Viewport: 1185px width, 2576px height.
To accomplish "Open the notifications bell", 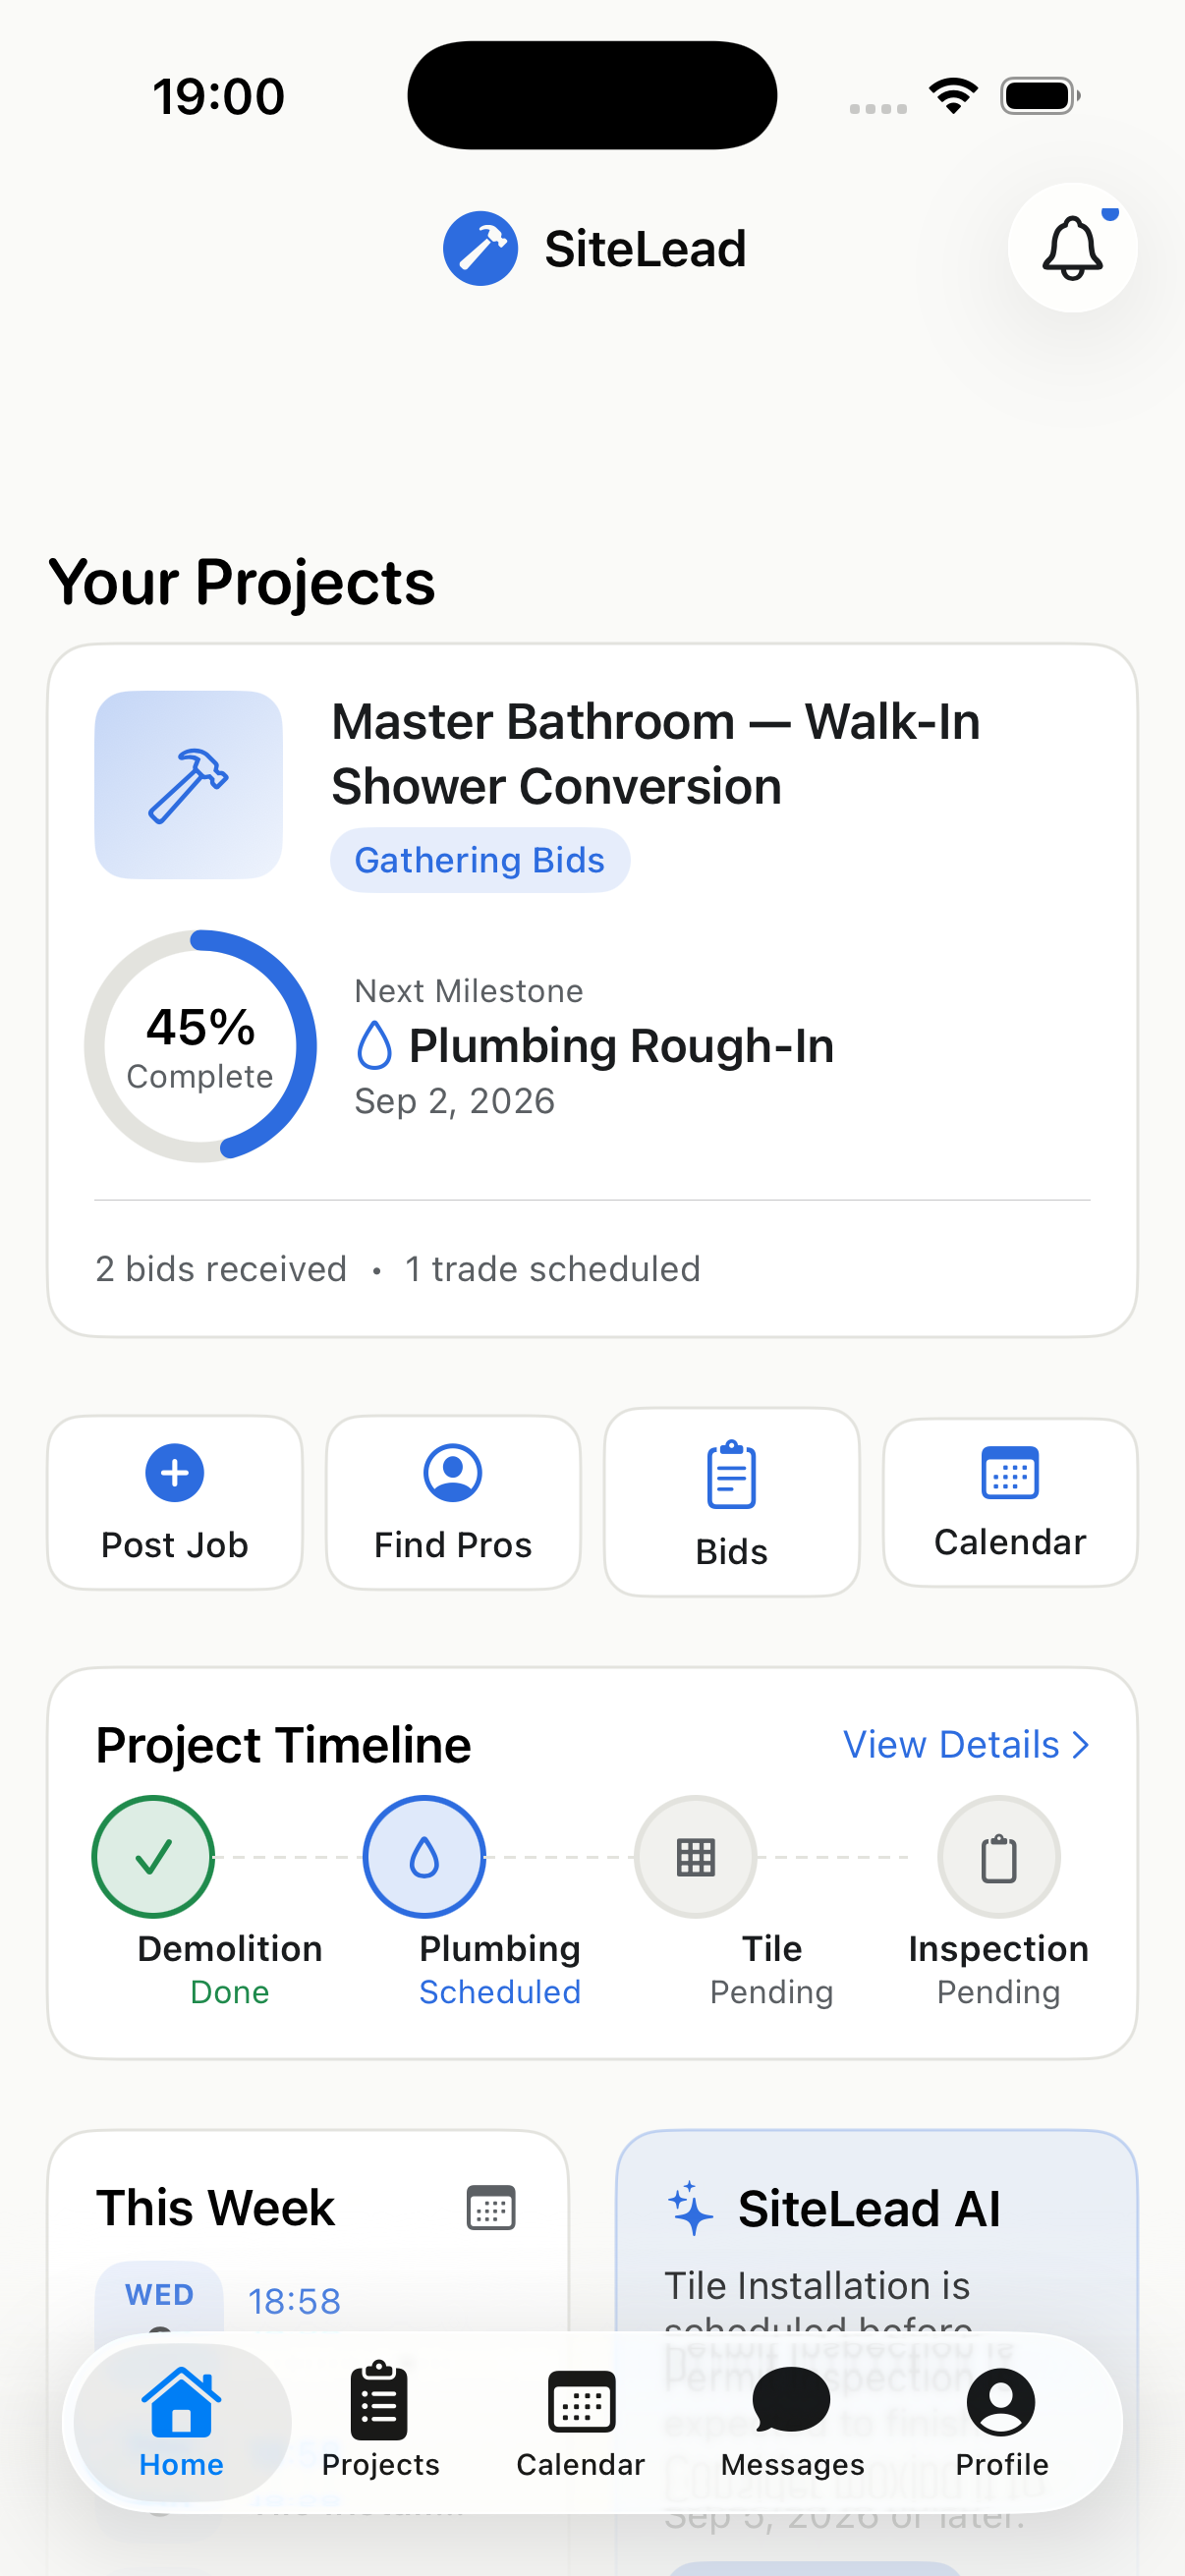I will pos(1072,247).
